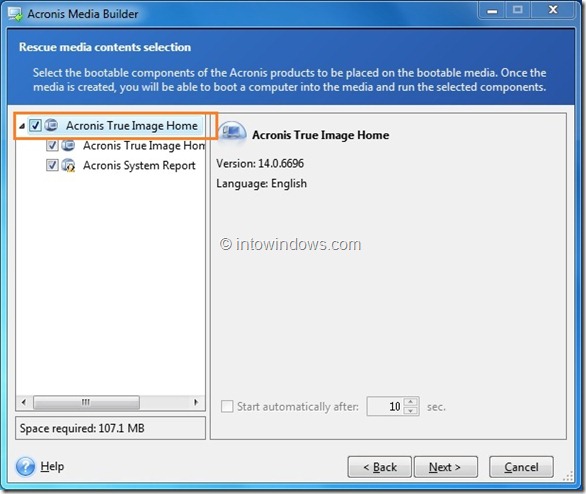This screenshot has width=586, height=494.
Task: Minimize the Acronis Media Builder window
Action: [x=492, y=10]
